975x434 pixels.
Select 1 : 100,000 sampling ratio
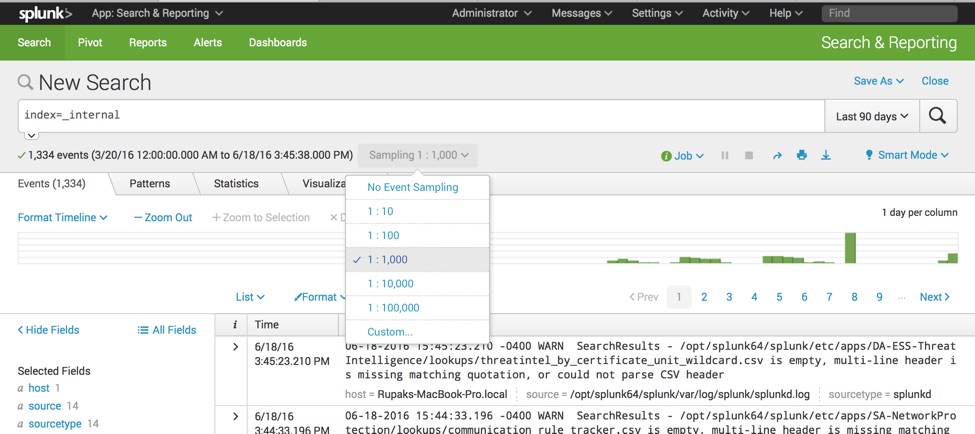point(417,308)
